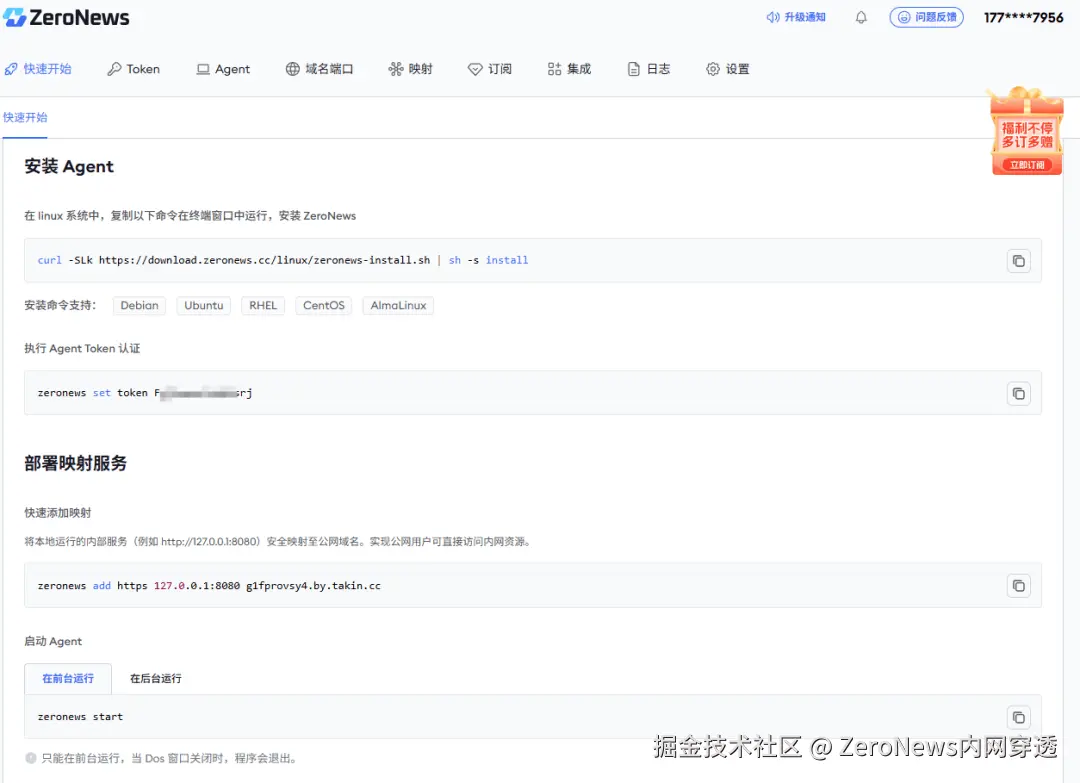Click the 快速添加映射 label

tap(58, 513)
